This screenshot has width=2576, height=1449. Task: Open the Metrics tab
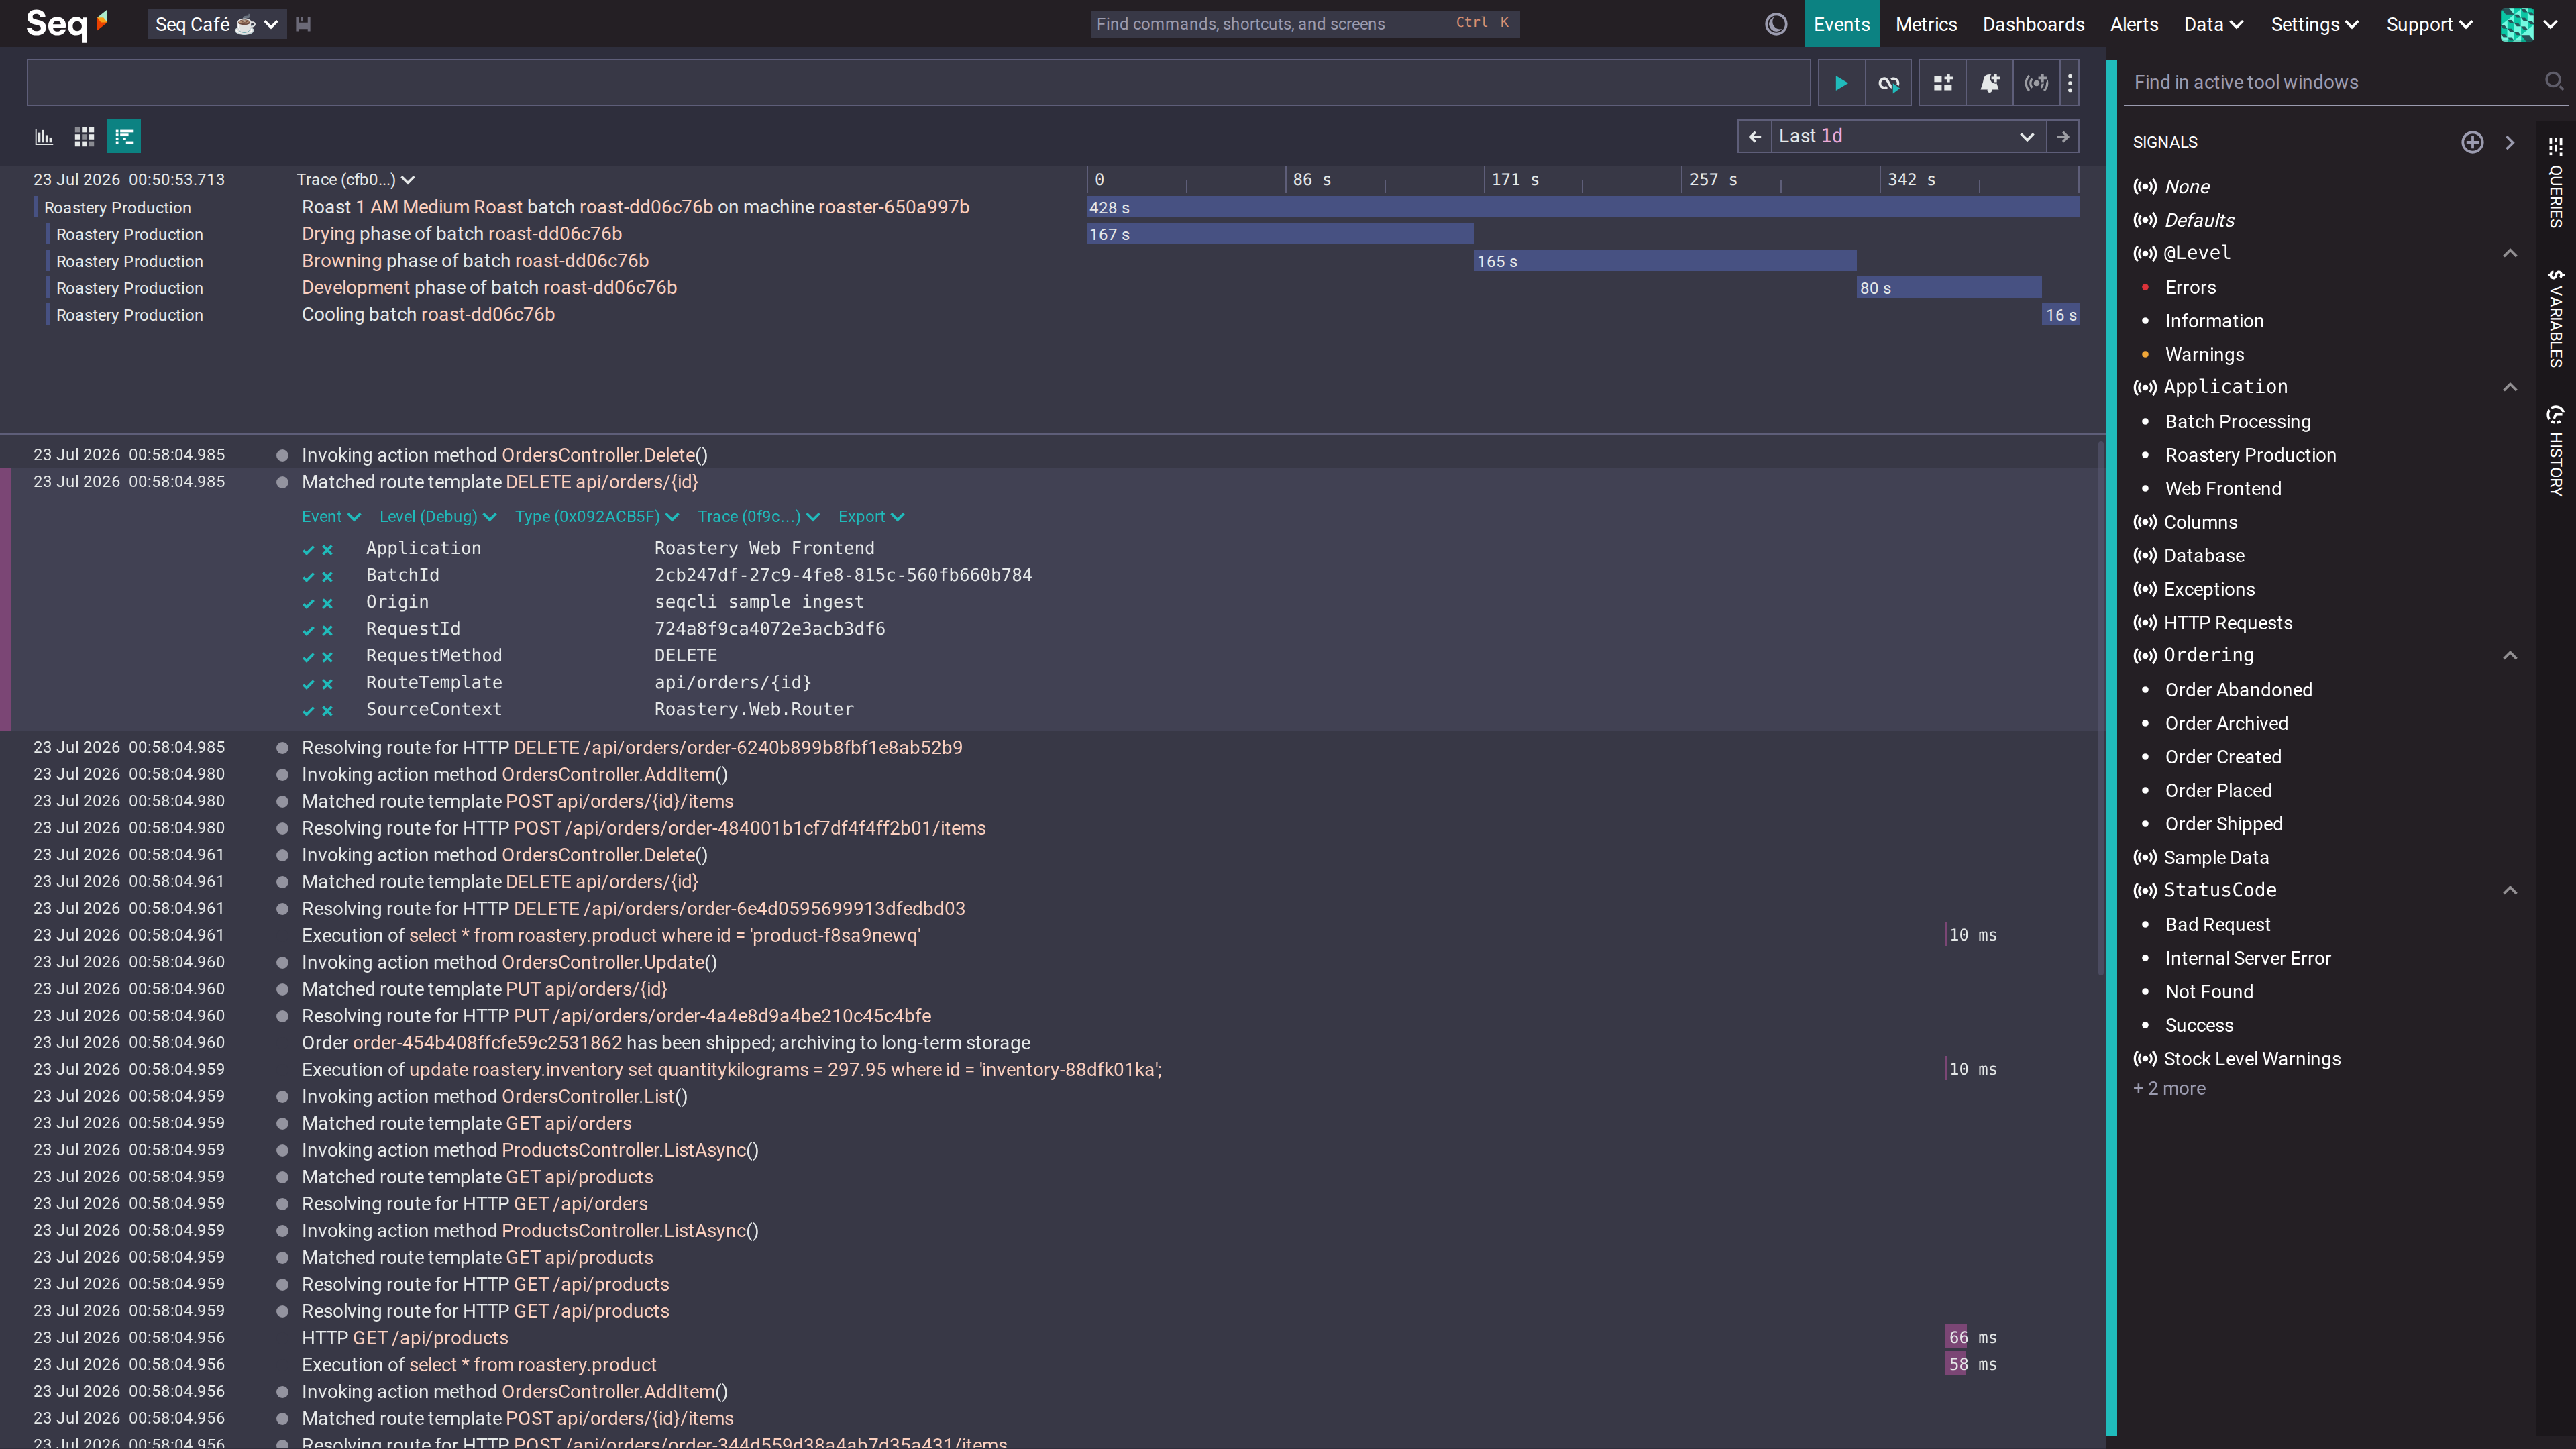click(1926, 24)
